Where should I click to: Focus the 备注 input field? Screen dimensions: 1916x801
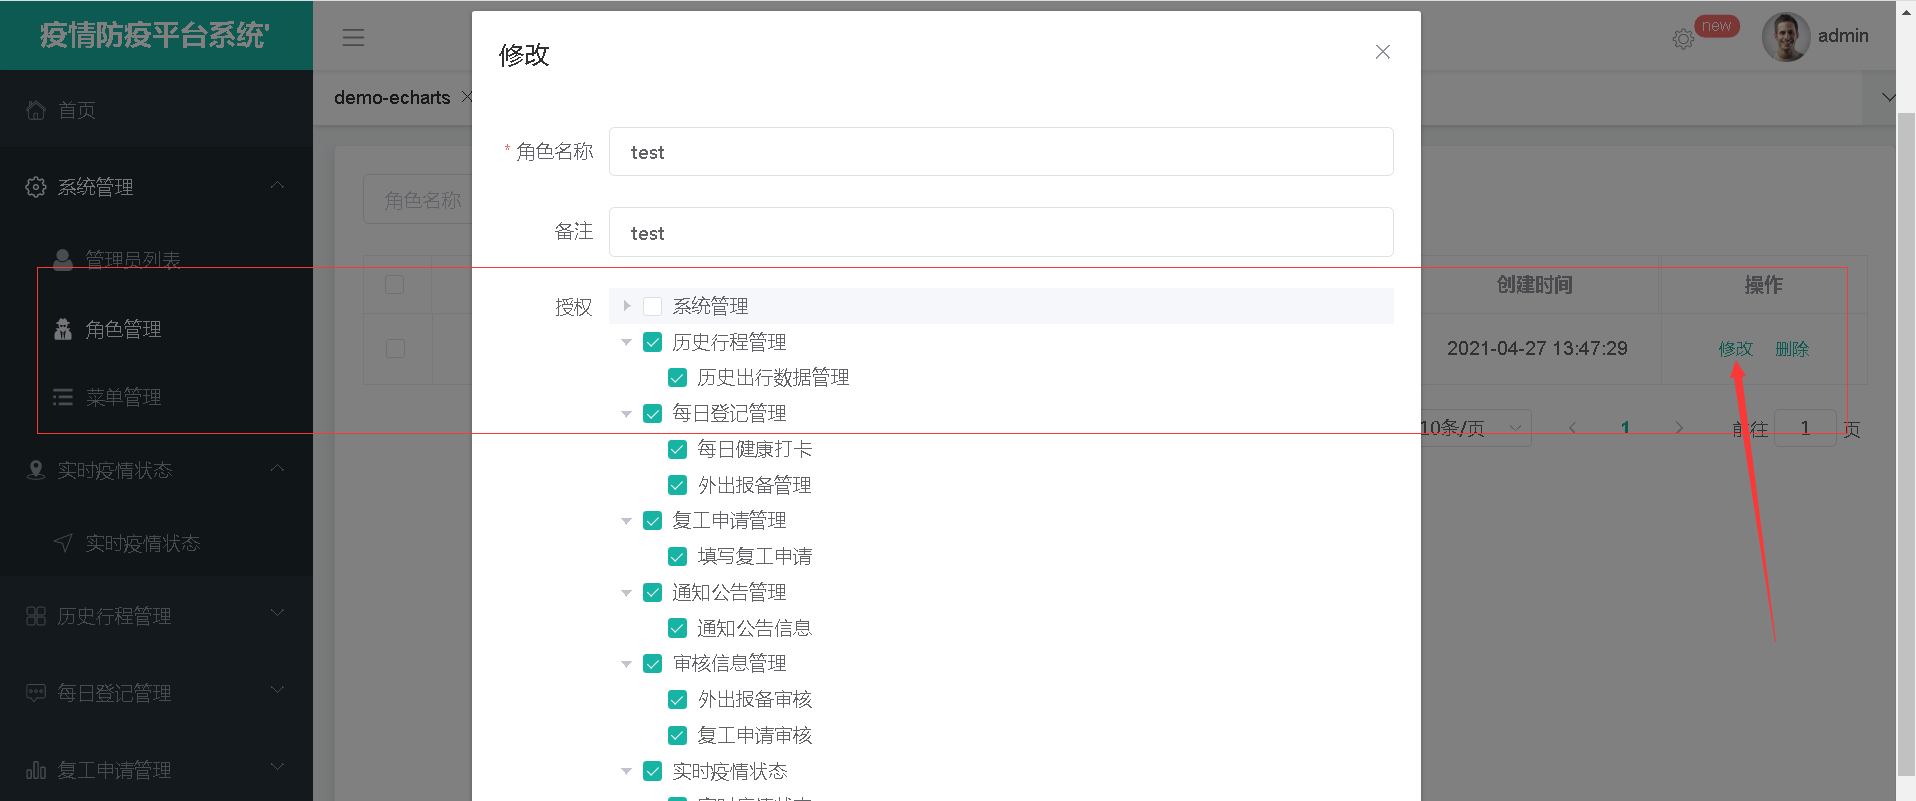1001,232
